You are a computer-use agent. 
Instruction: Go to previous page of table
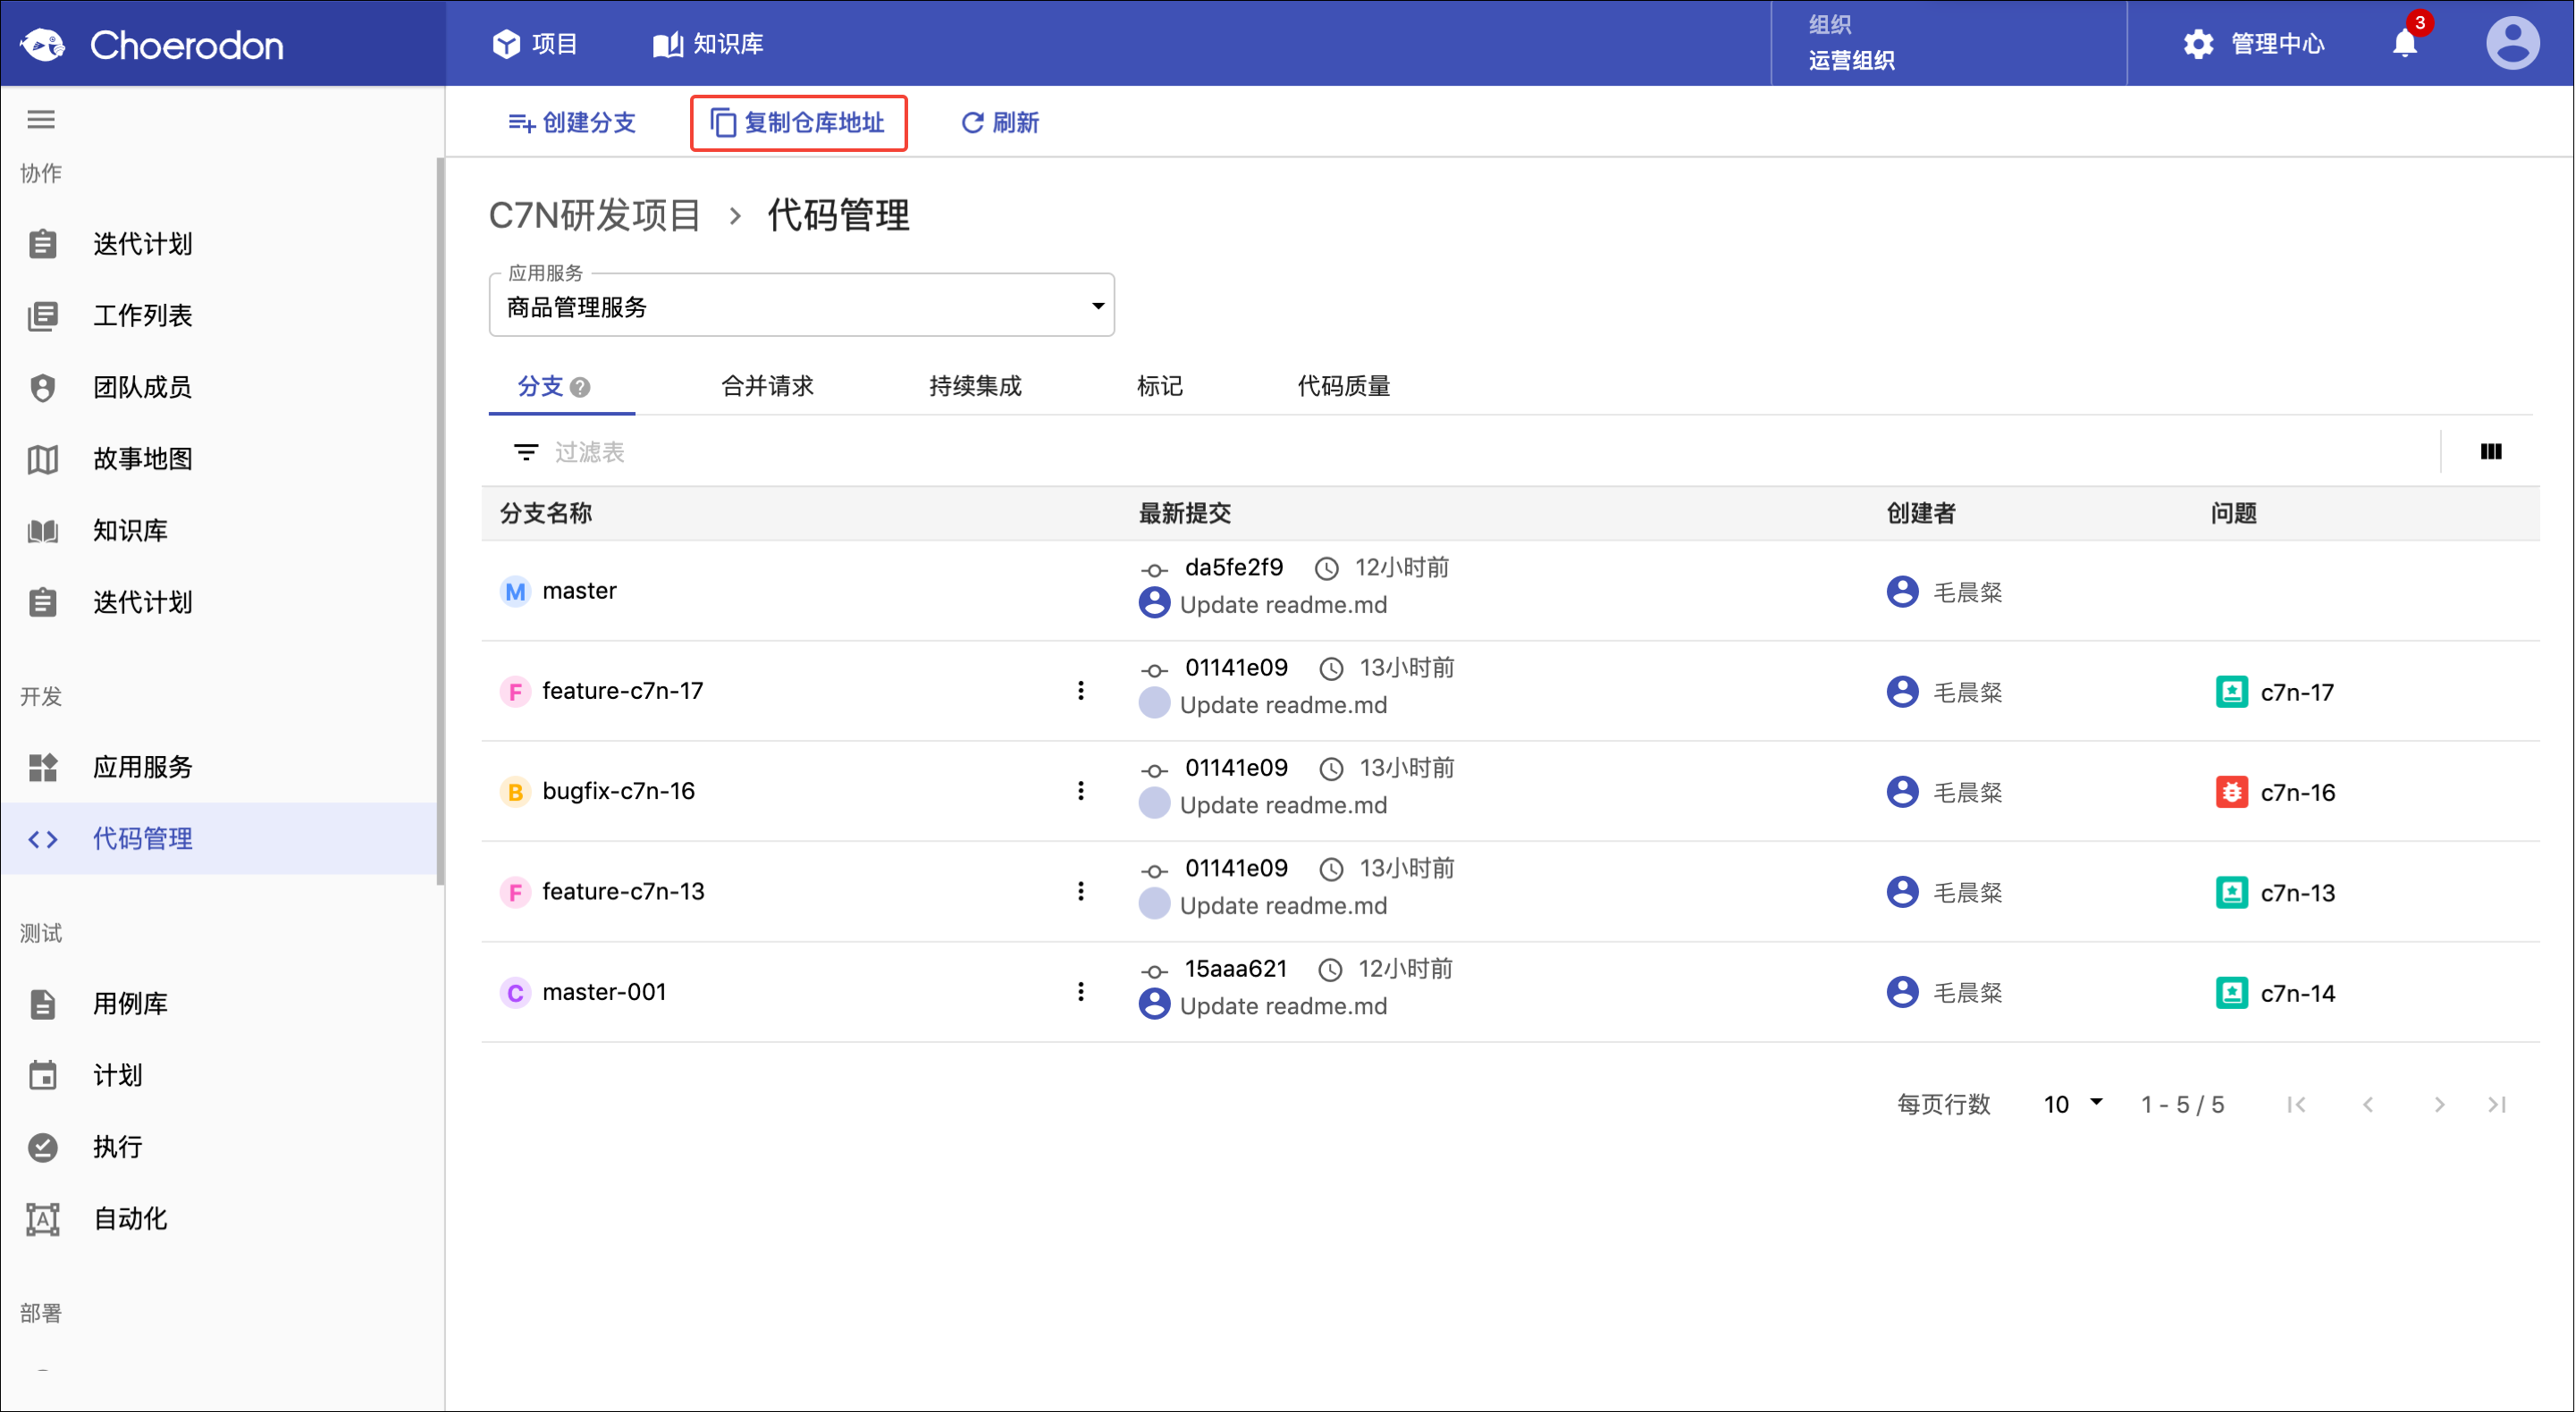pos(2368,1104)
